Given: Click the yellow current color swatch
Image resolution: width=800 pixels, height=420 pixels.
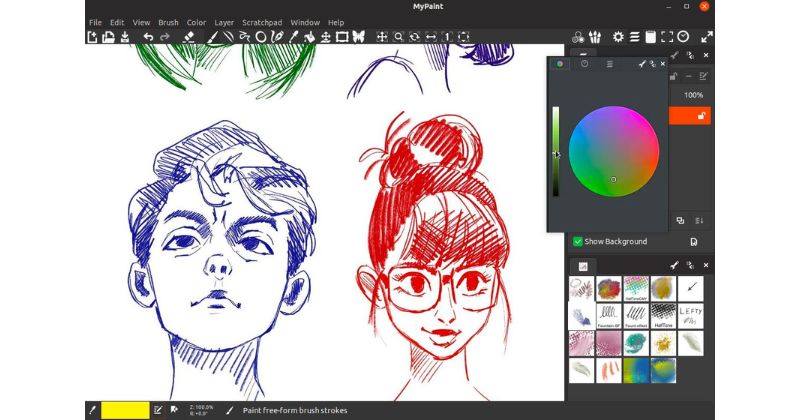Looking at the screenshot, I should [125, 410].
